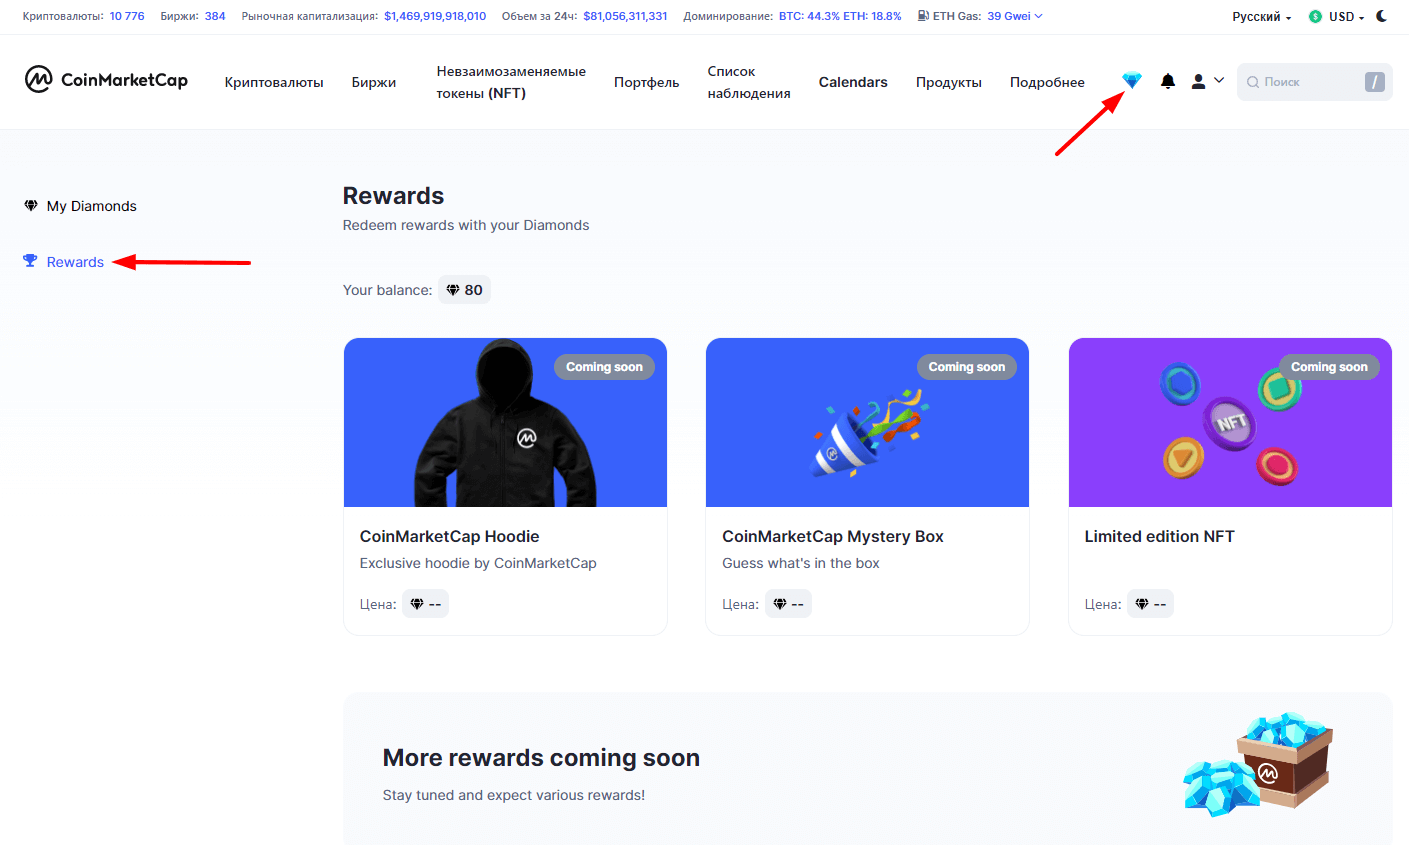The image size is (1409, 845).
Task: Click market cap value $1,469,919,918,010
Action: [x=435, y=16]
